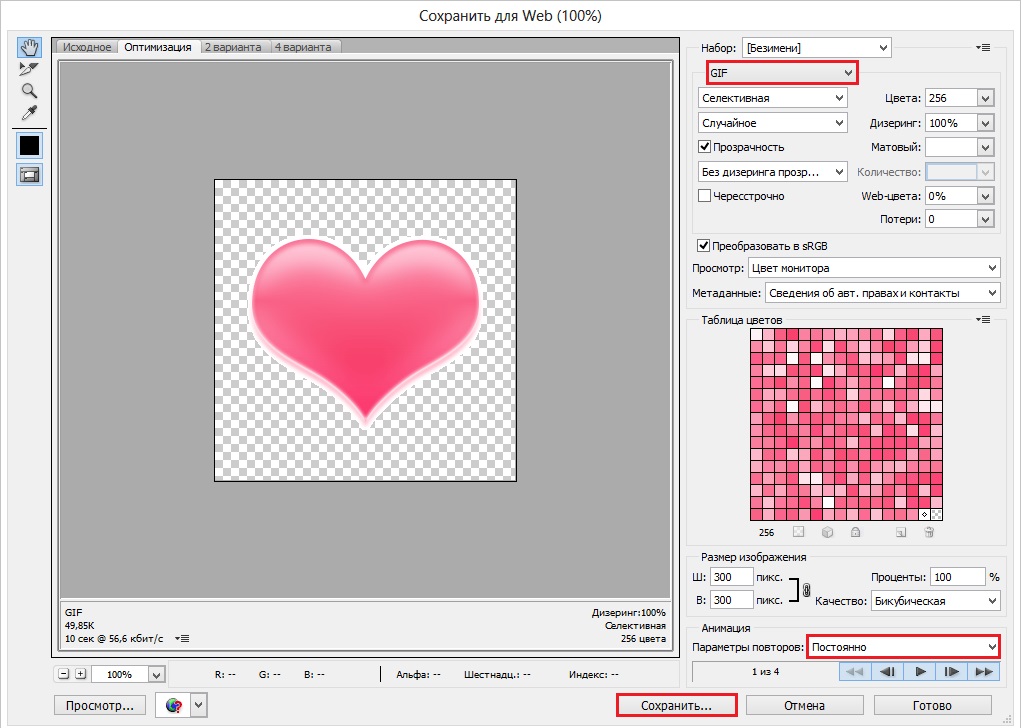Click the heart image preview
Image resolution: width=1021 pixels, height=728 pixels.
click(365, 330)
